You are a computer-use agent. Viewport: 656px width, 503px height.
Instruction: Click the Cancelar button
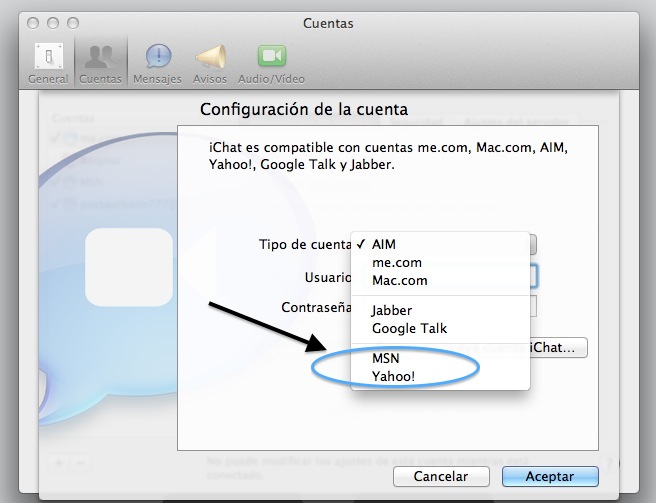[x=441, y=477]
